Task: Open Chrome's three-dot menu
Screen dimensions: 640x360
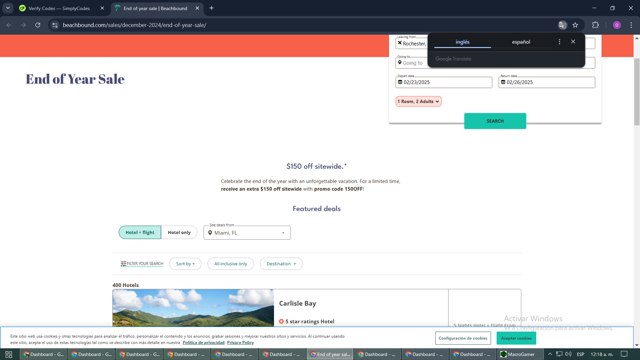Action: 631,25
